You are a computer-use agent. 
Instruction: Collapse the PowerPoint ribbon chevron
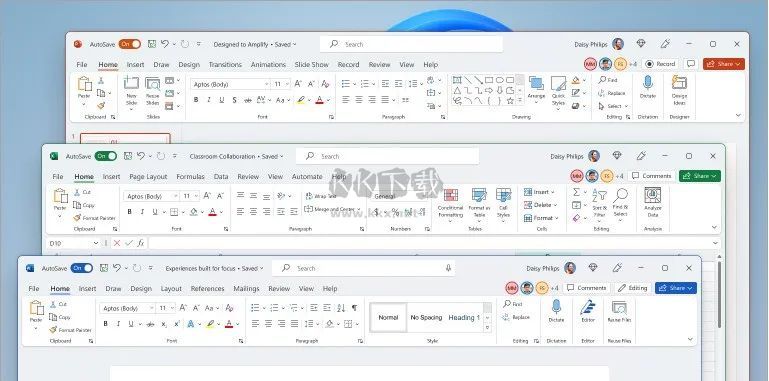tap(738, 115)
